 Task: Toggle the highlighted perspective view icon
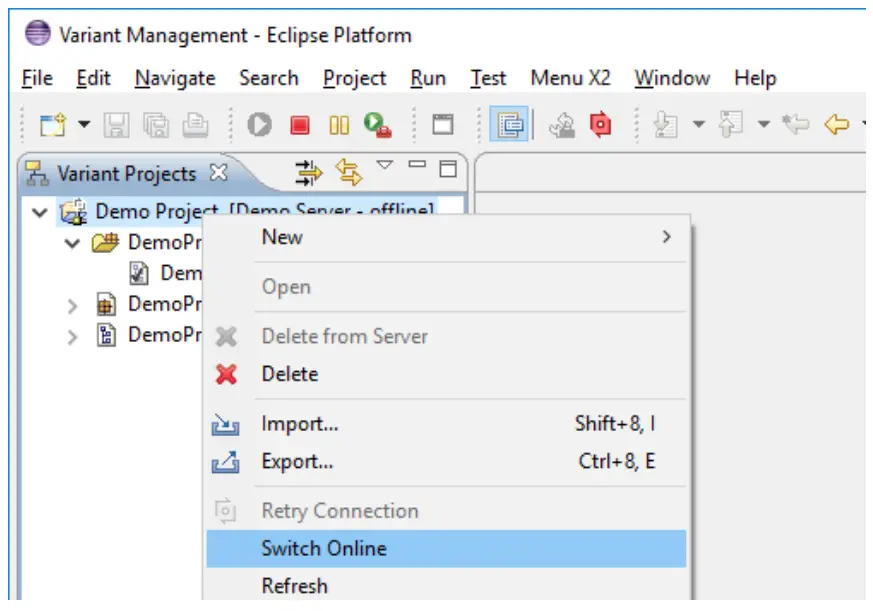coord(509,124)
